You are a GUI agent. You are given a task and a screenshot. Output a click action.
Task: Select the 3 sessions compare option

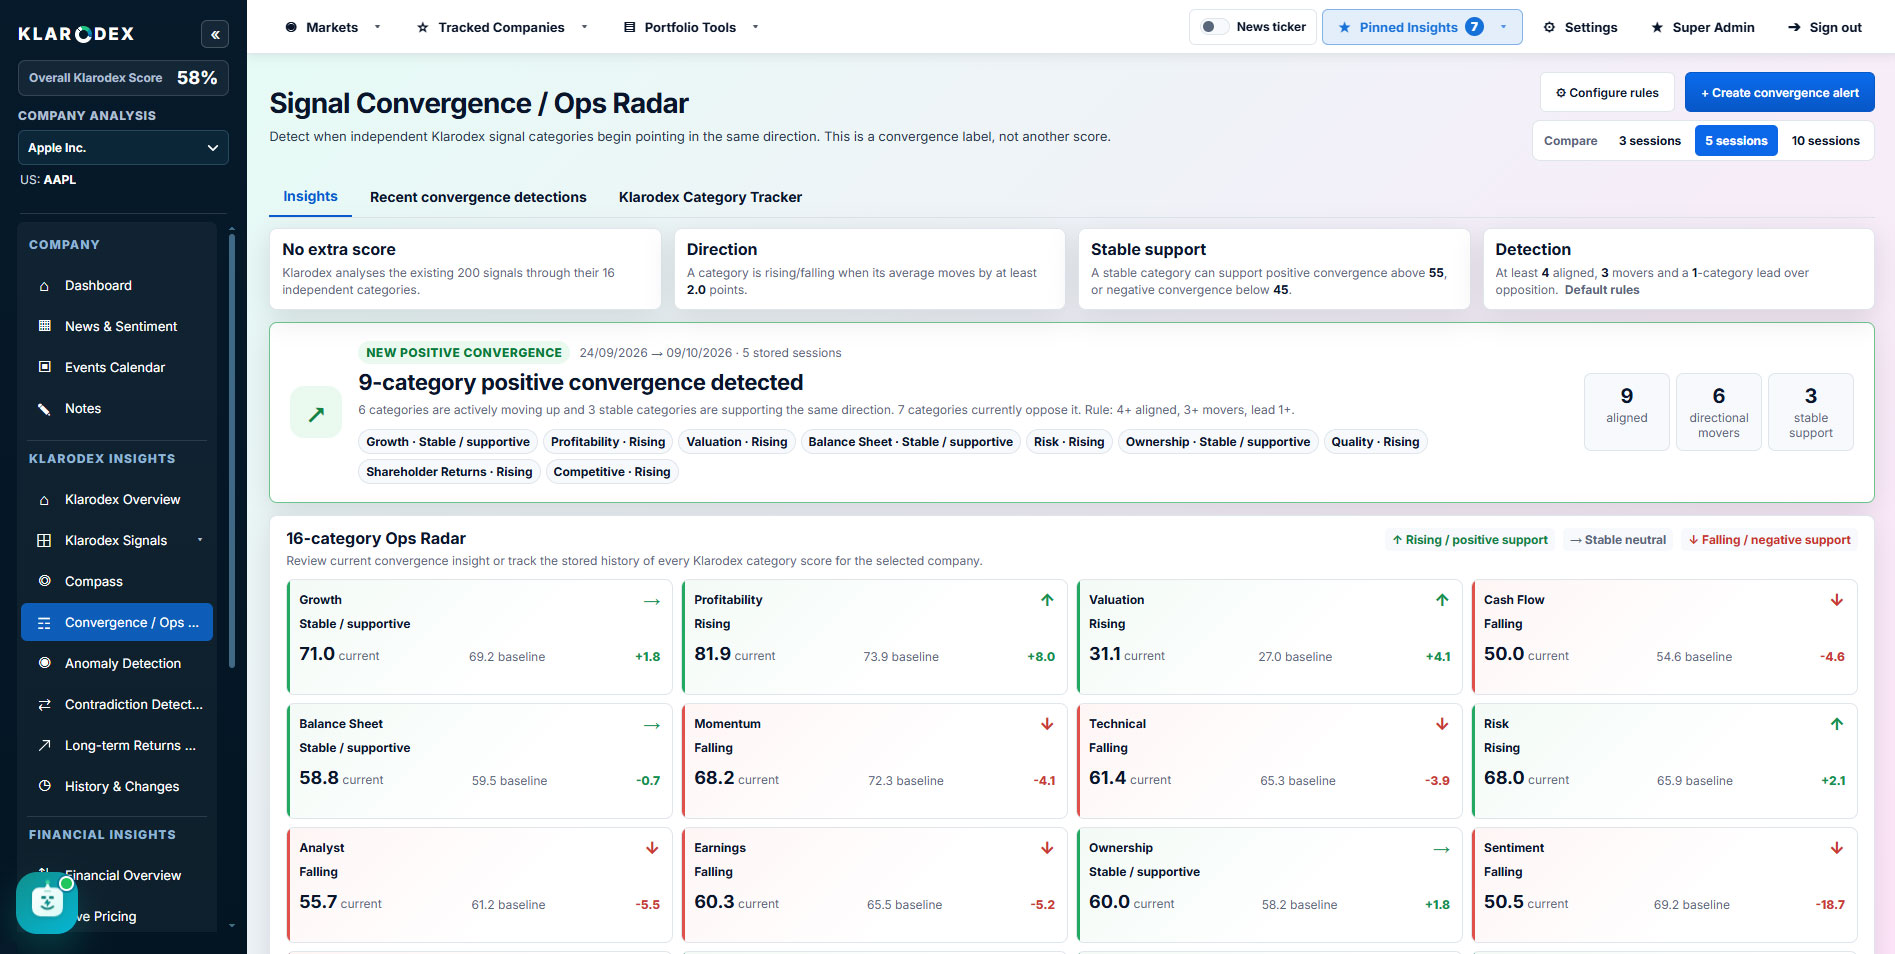[x=1649, y=141]
